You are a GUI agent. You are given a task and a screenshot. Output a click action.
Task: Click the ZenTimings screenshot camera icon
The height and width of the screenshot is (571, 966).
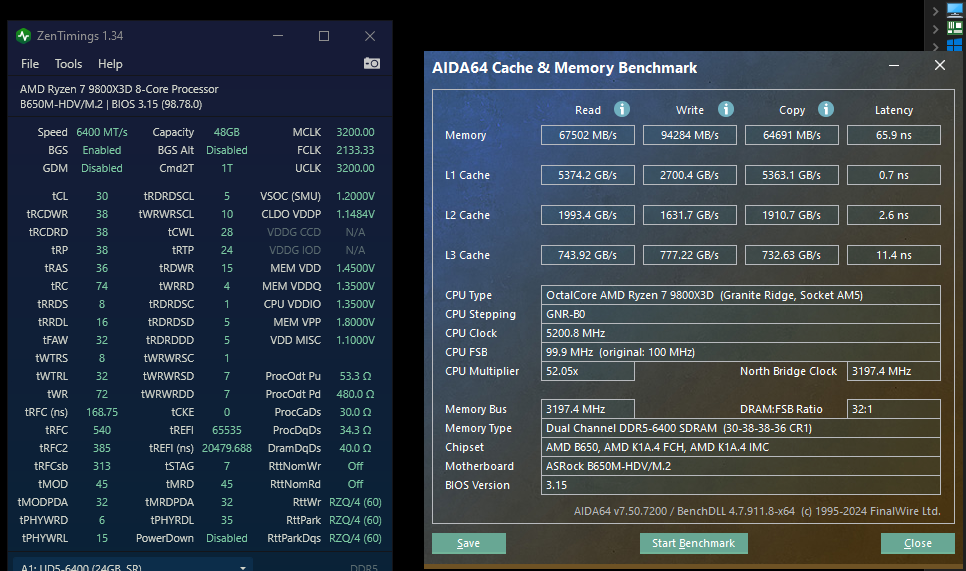click(x=371, y=63)
